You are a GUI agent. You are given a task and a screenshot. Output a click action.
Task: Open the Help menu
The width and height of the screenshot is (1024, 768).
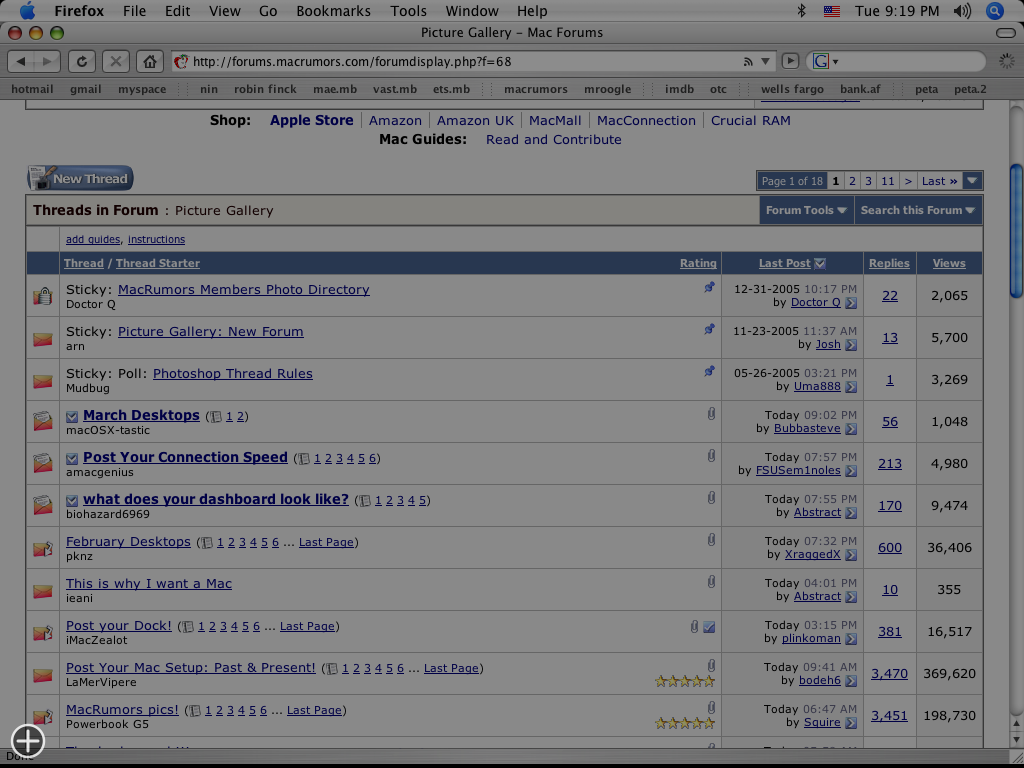(532, 11)
